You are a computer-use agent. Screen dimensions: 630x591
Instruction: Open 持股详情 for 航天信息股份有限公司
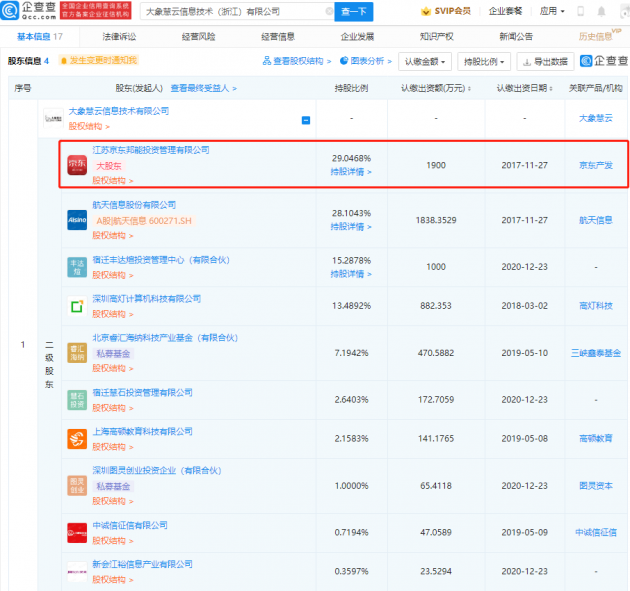[x=351, y=227]
